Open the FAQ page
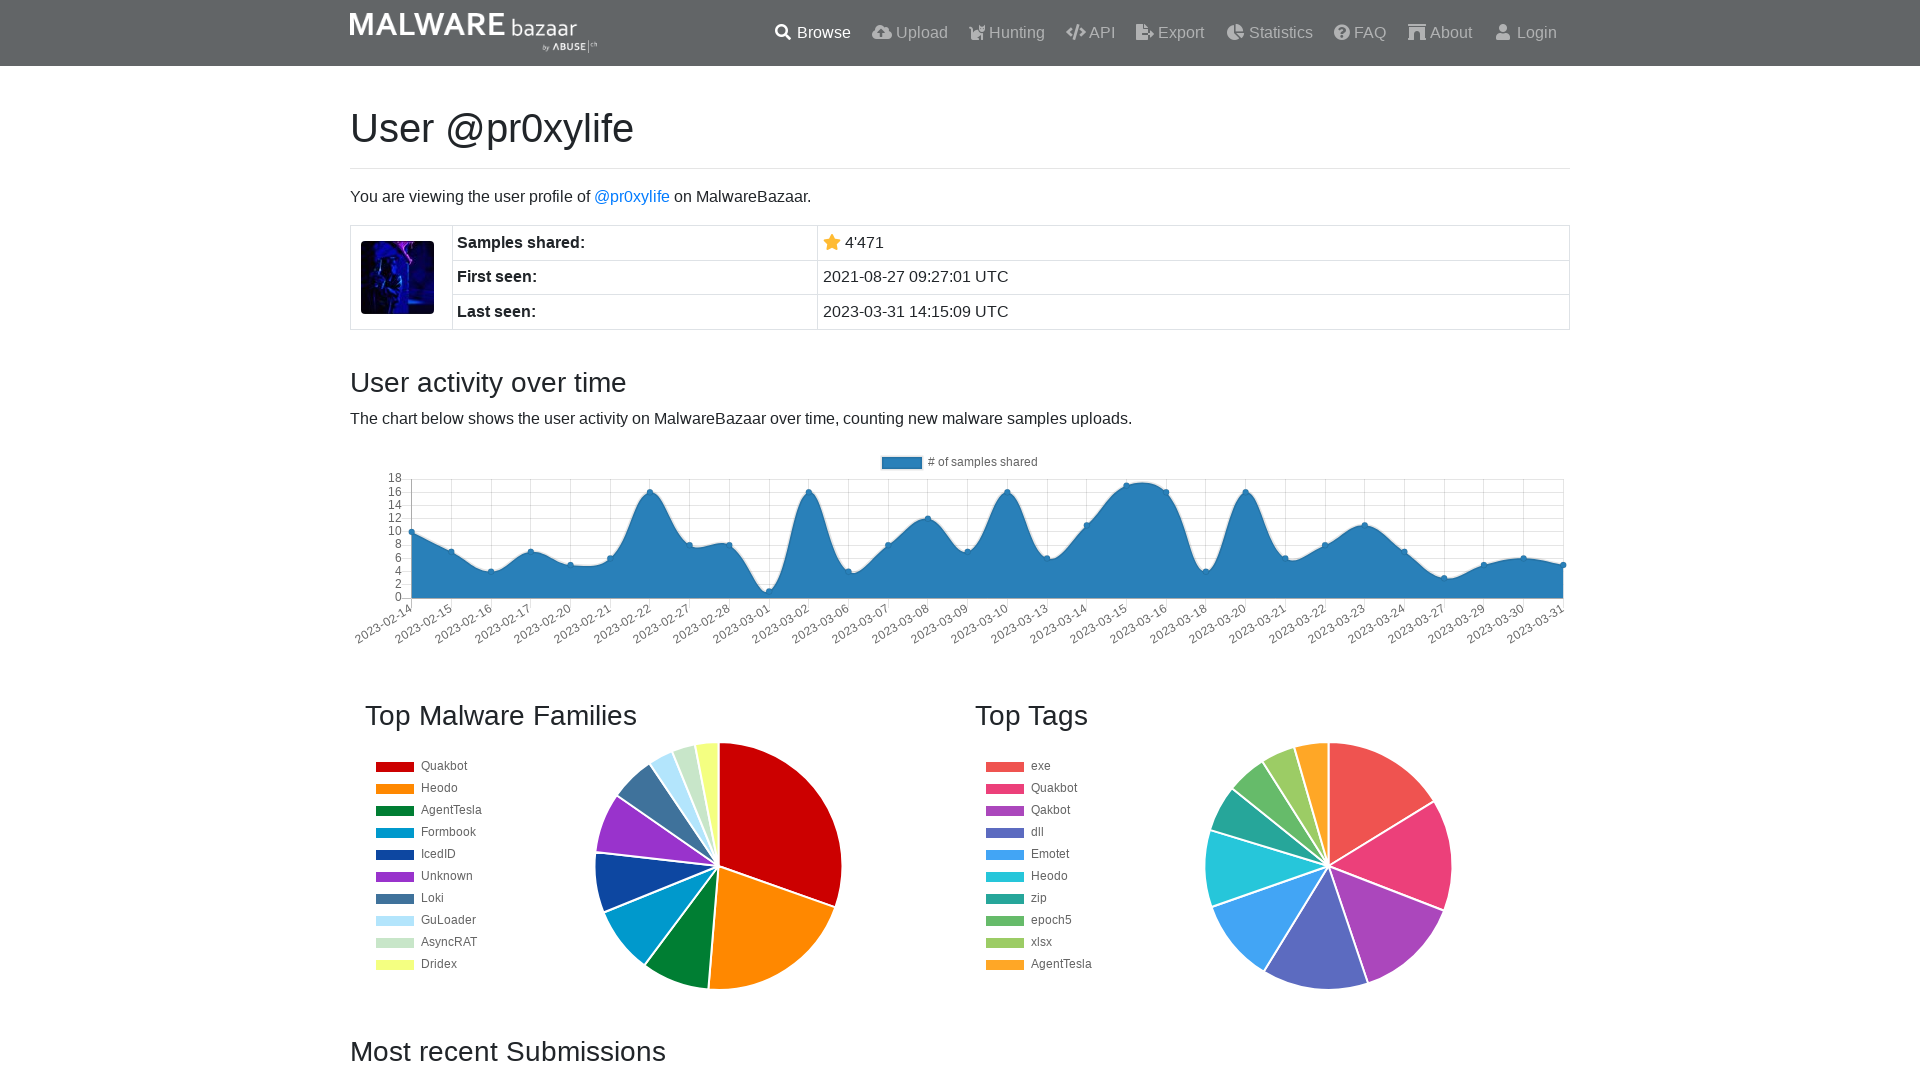The width and height of the screenshot is (1920, 1080). [1360, 33]
